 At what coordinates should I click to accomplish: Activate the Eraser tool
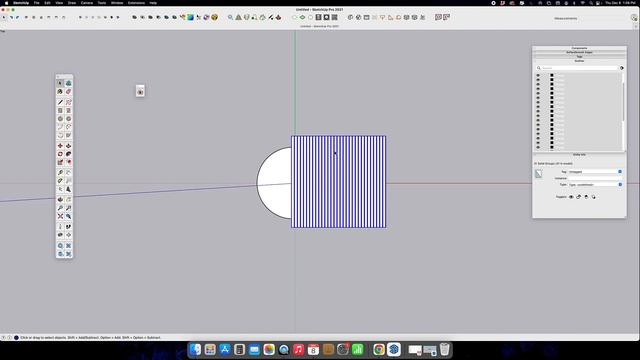(69, 92)
